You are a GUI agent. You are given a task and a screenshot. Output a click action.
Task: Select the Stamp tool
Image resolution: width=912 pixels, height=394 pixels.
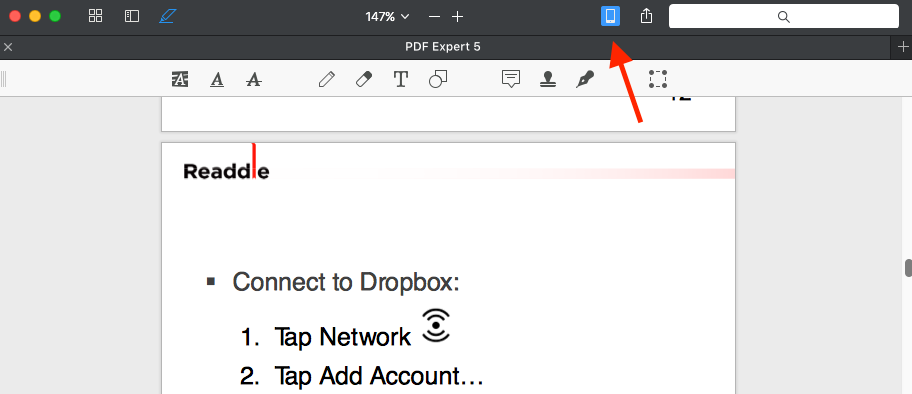(x=547, y=79)
